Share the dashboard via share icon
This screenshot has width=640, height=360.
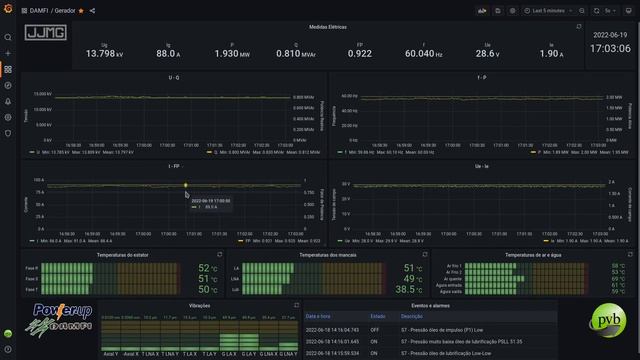point(92,11)
